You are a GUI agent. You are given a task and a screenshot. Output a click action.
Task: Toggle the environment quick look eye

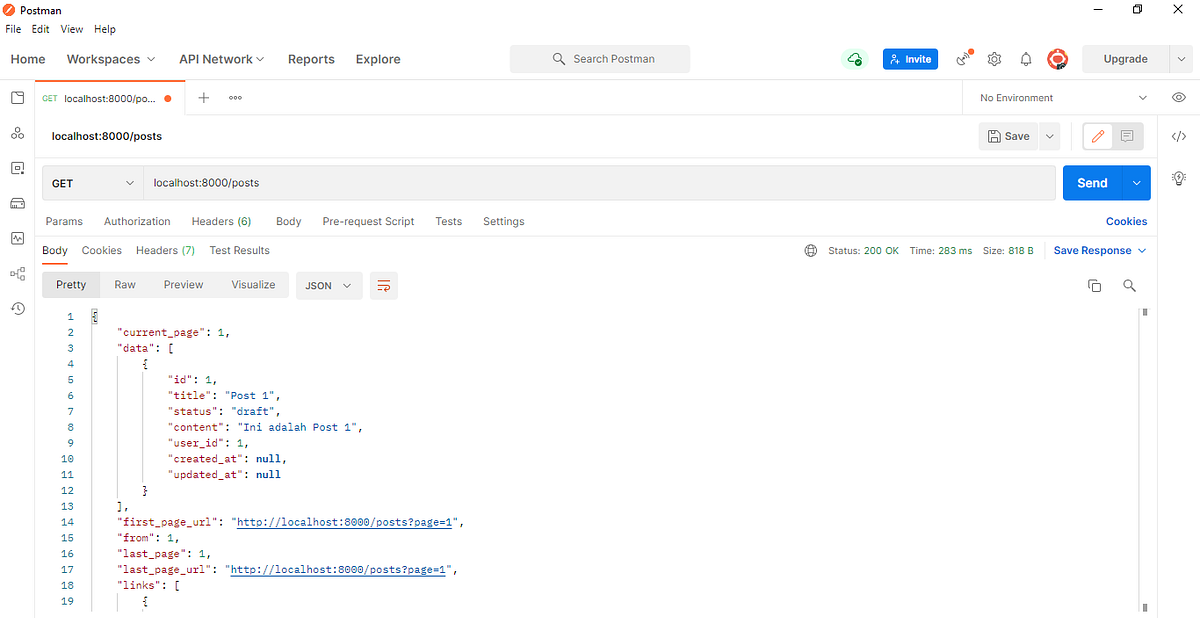(1178, 97)
